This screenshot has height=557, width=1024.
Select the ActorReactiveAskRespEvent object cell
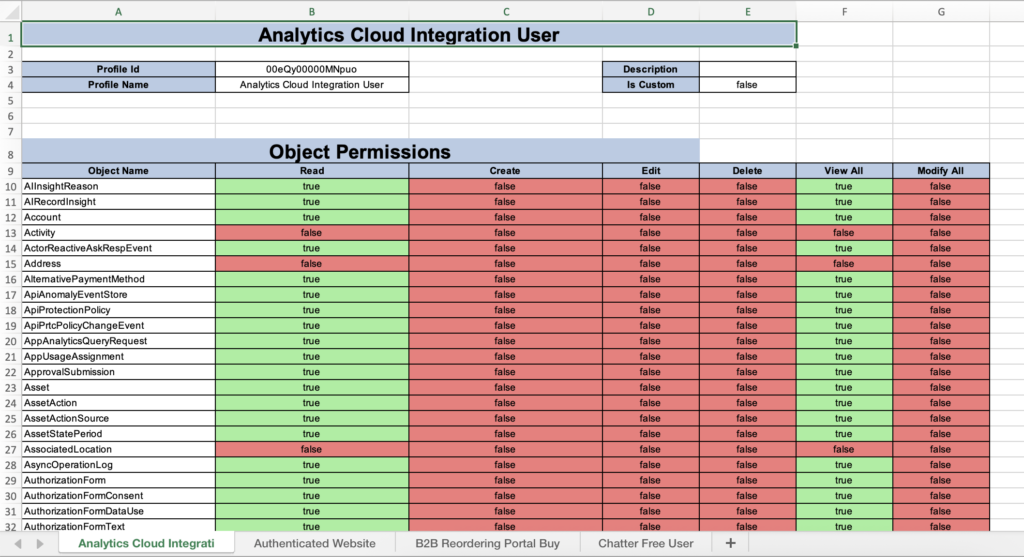coord(118,248)
